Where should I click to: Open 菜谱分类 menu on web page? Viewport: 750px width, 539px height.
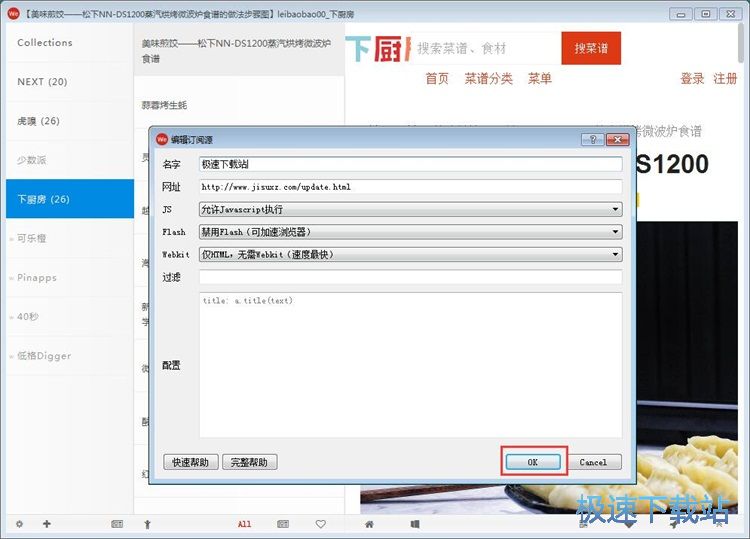(x=488, y=78)
